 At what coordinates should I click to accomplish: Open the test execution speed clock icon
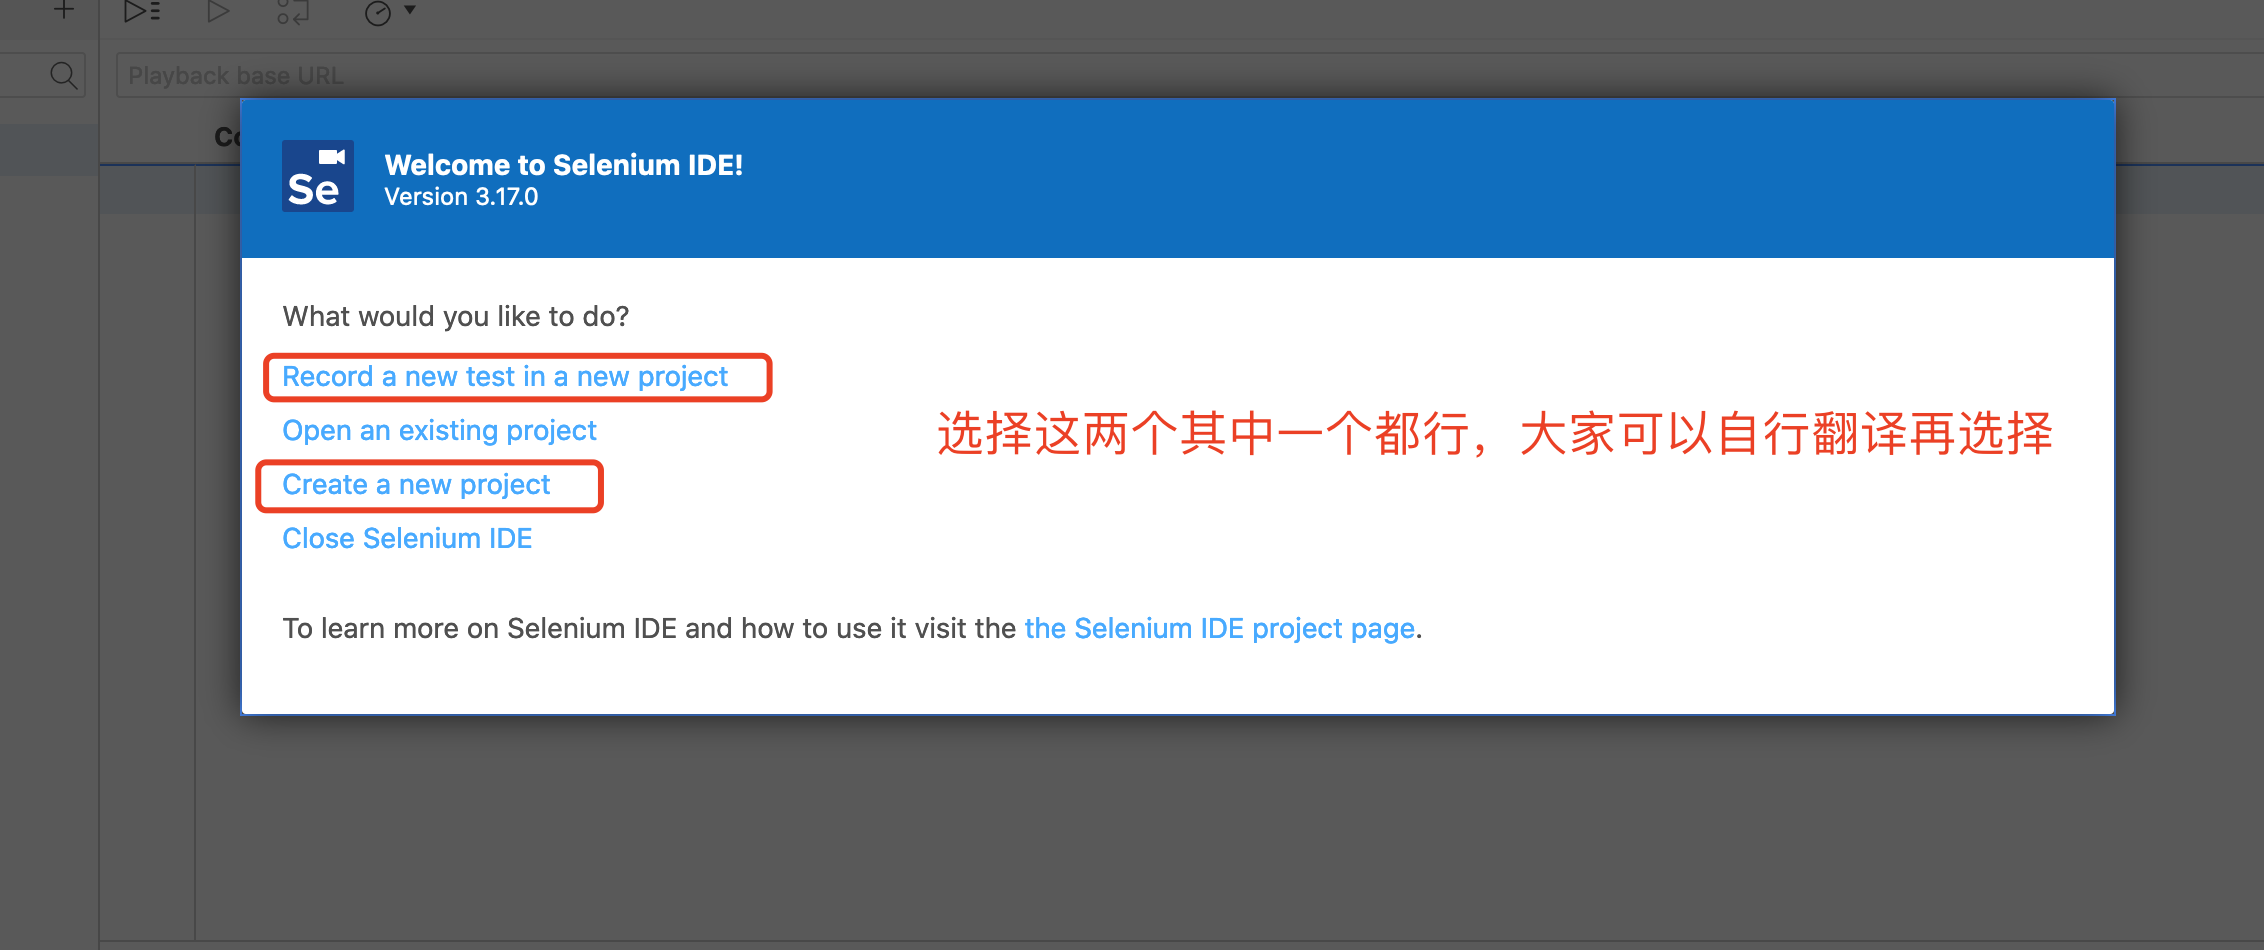point(378,13)
